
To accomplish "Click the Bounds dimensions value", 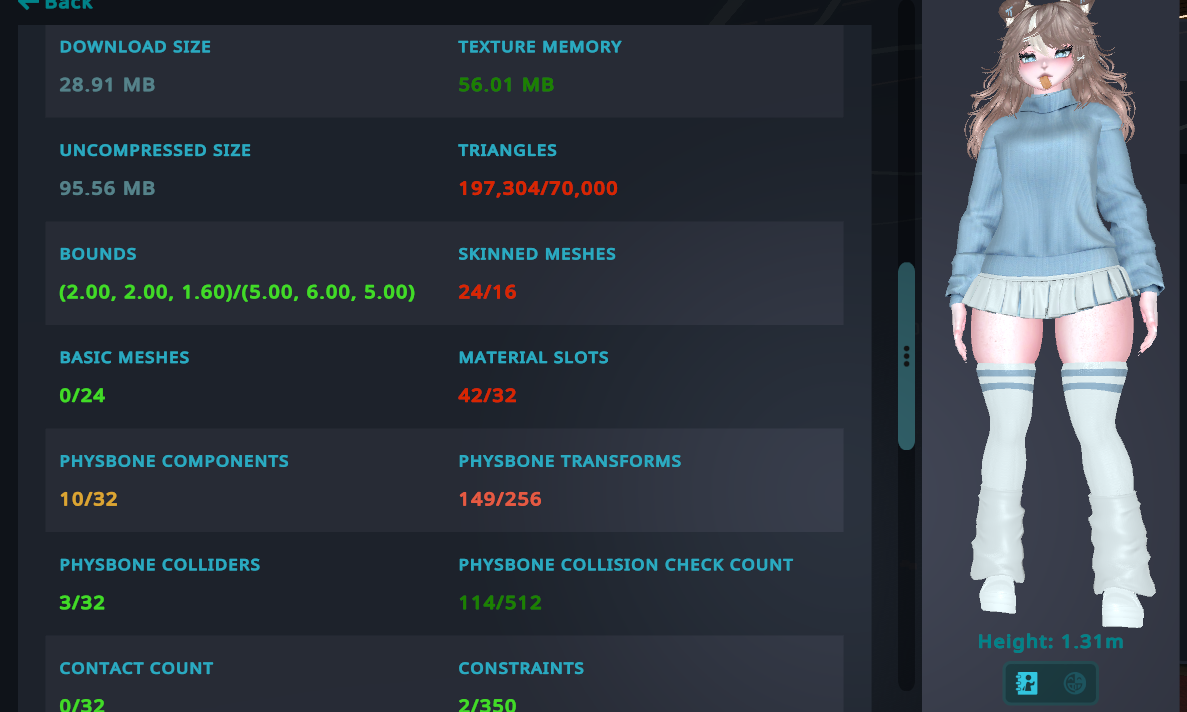I will point(237,292).
